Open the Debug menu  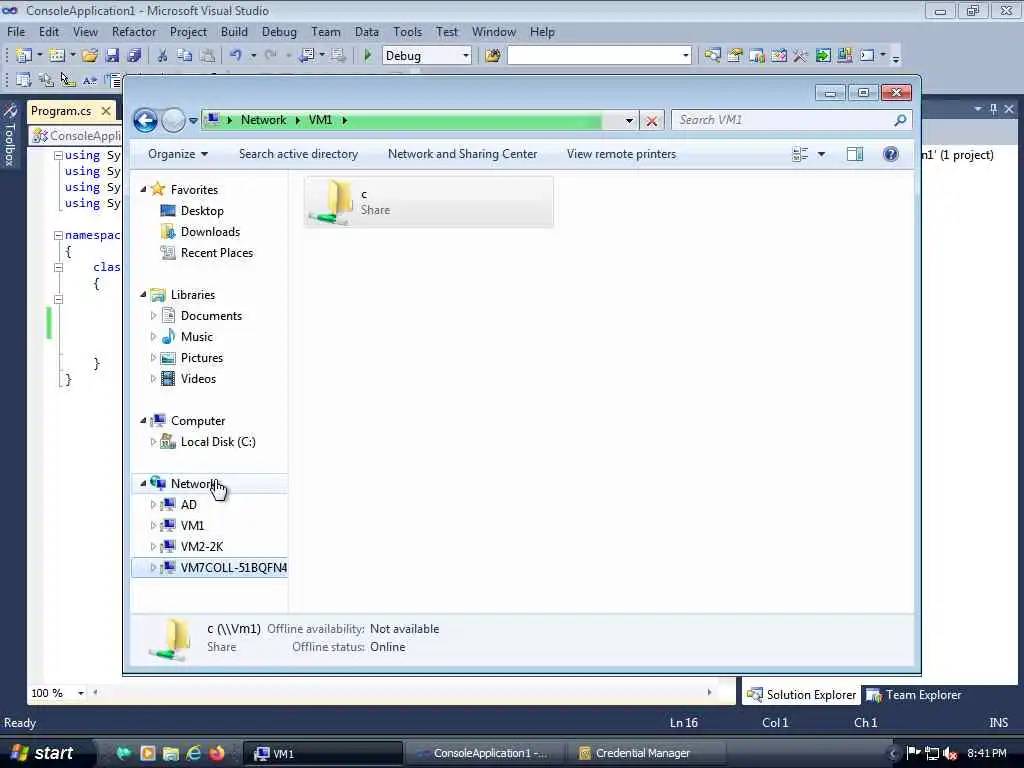click(279, 32)
